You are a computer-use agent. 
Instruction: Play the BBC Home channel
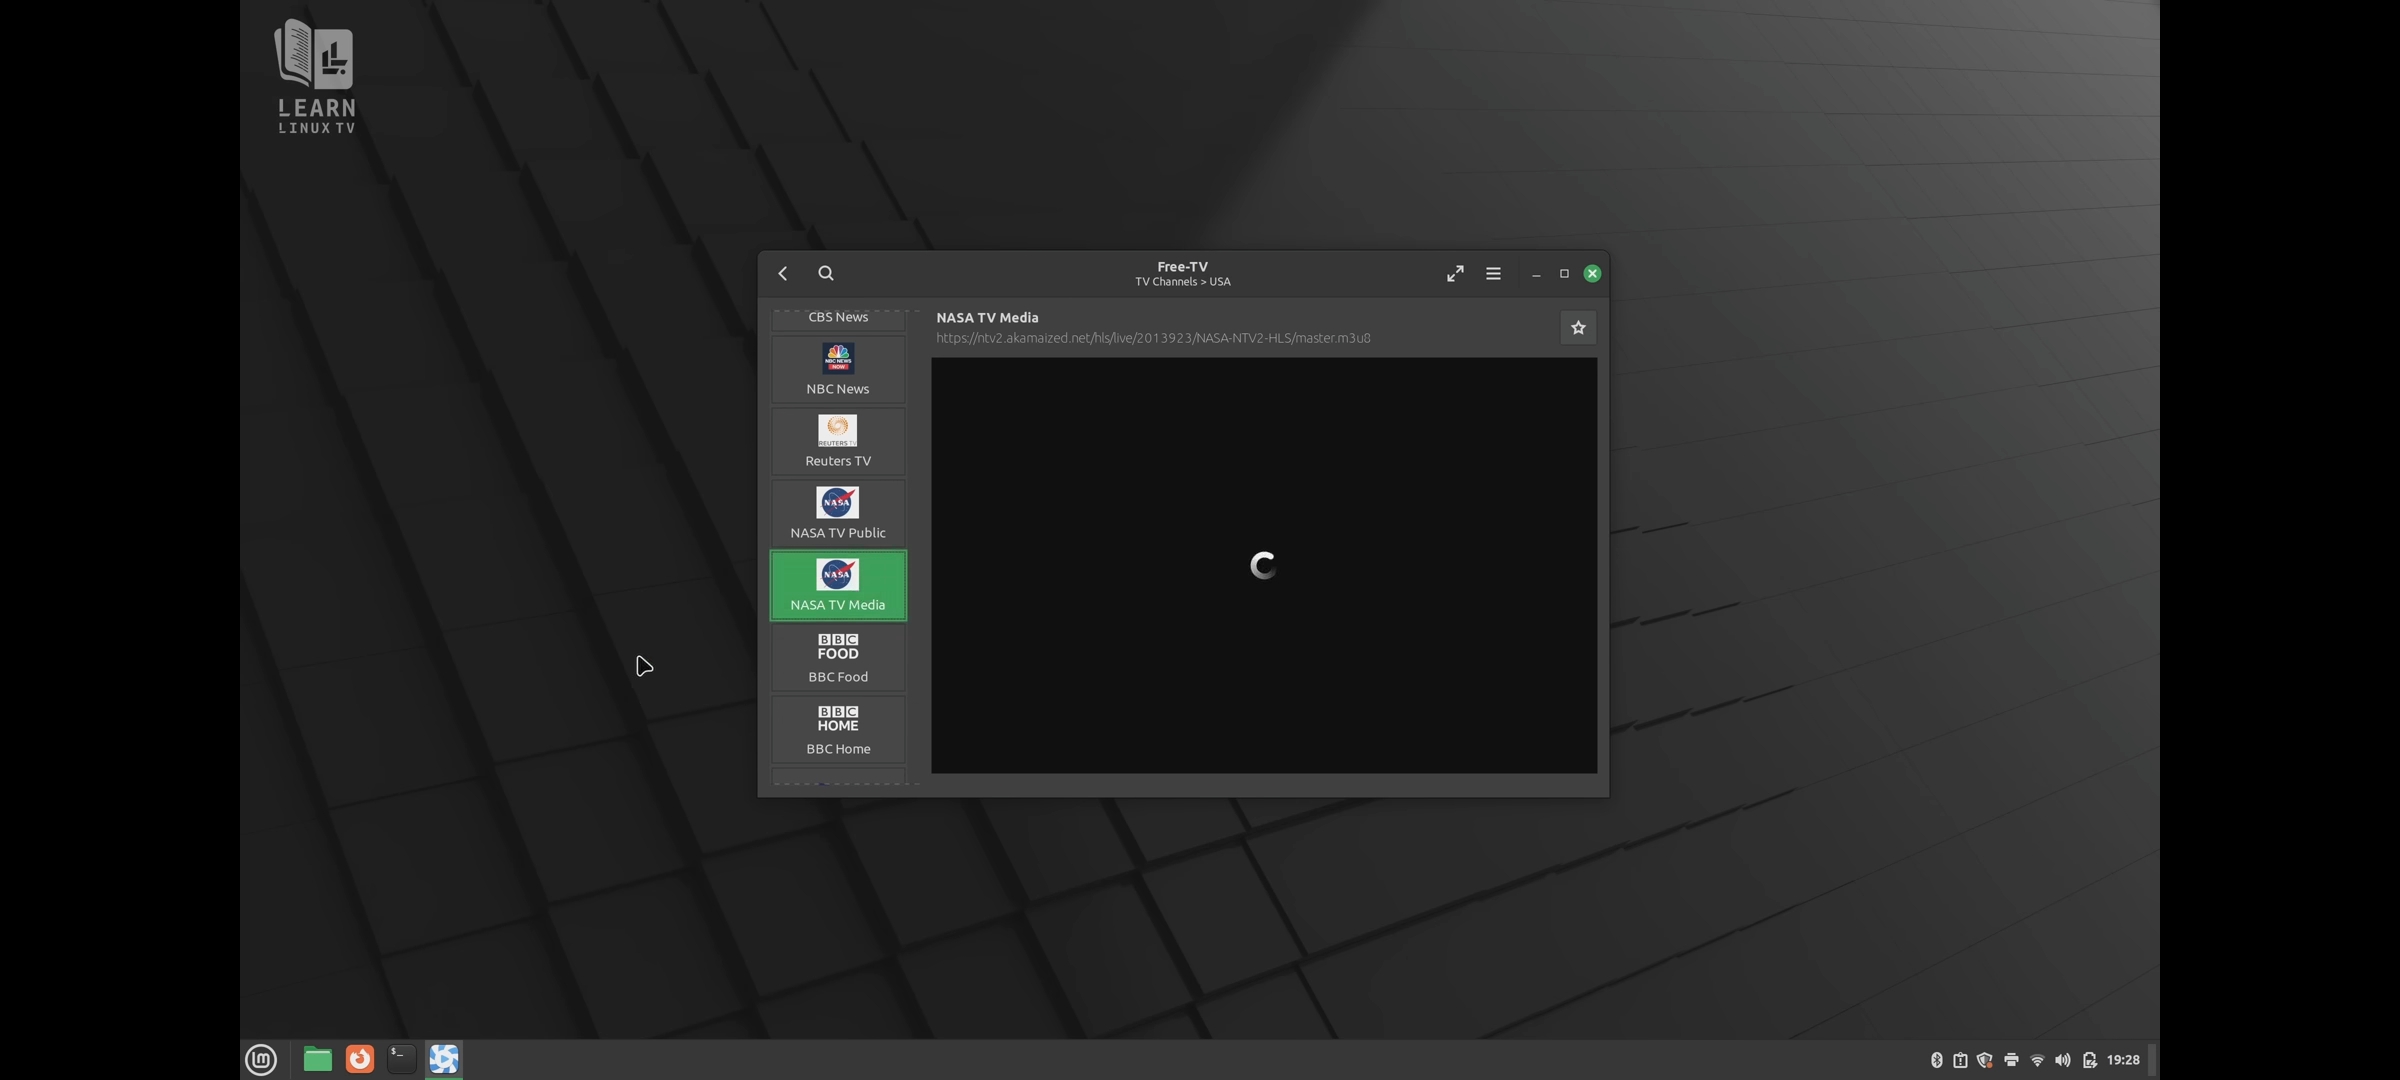point(838,729)
